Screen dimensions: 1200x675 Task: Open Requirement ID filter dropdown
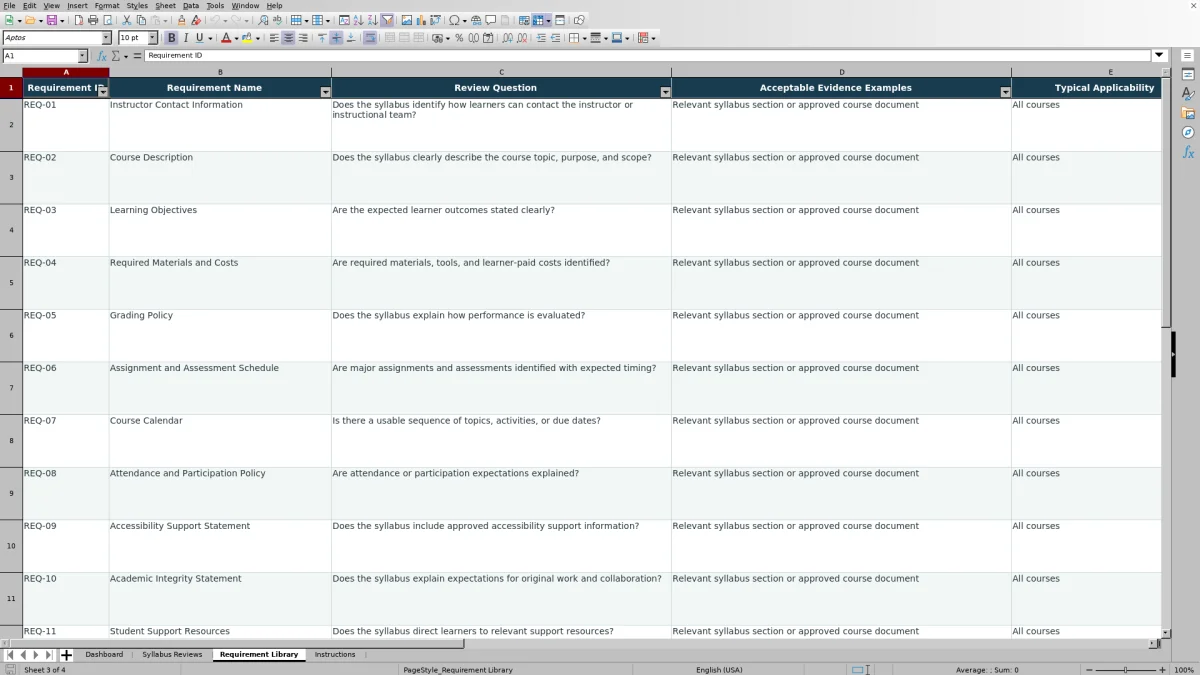pyautogui.click(x=102, y=92)
